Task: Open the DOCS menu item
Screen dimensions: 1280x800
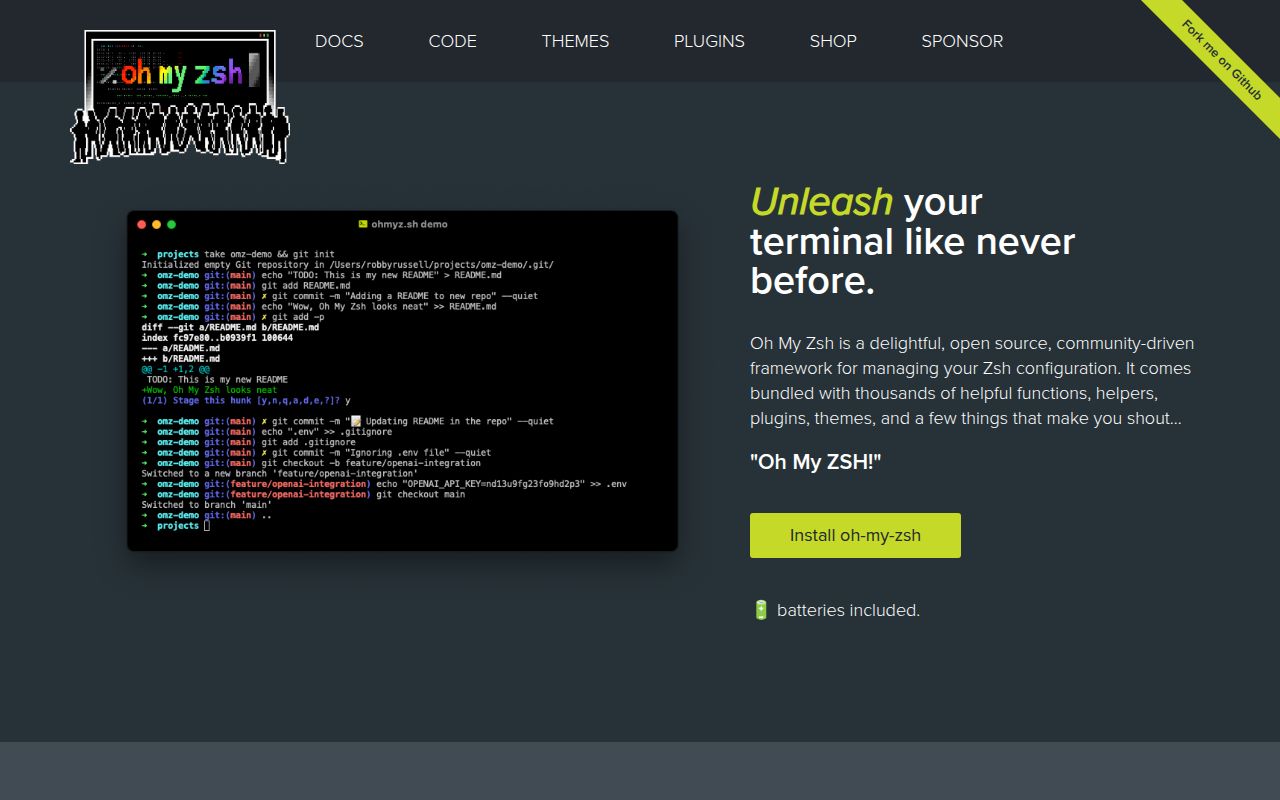Action: click(x=339, y=41)
